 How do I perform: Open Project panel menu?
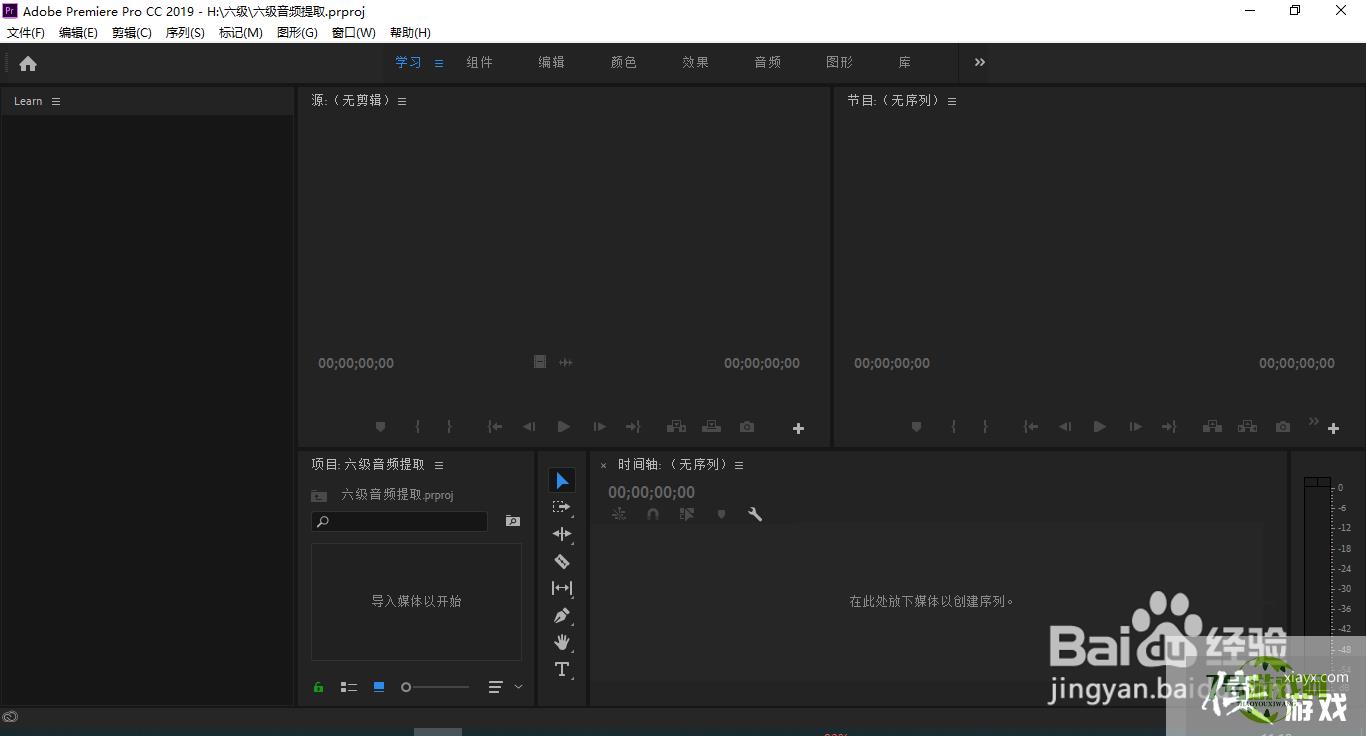coord(439,465)
